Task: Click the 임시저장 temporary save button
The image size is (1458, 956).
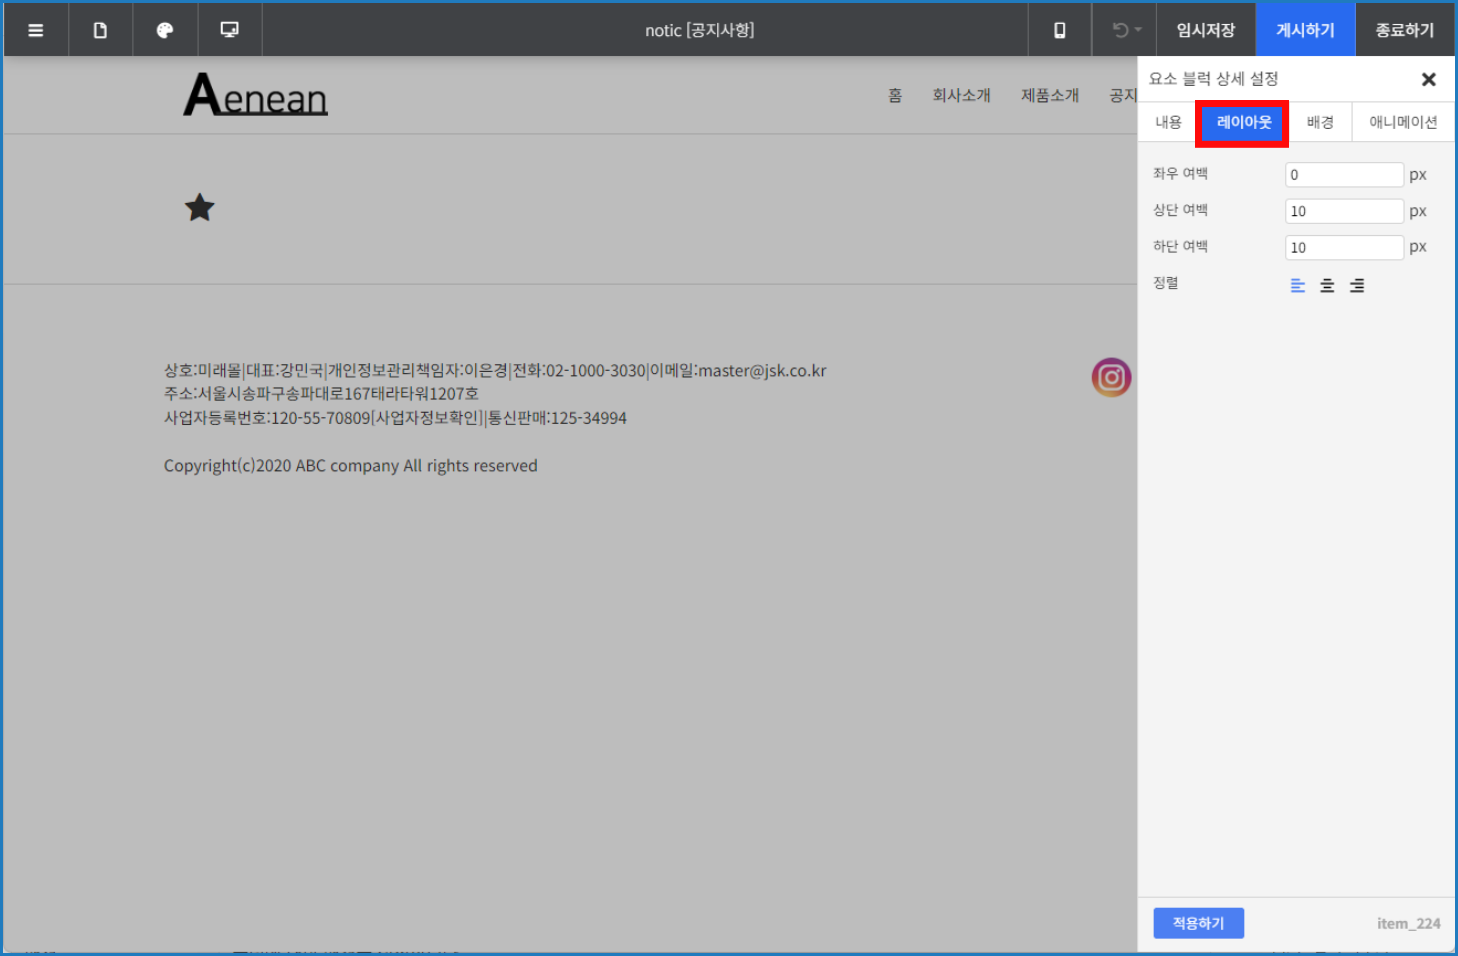Action: 1206,30
